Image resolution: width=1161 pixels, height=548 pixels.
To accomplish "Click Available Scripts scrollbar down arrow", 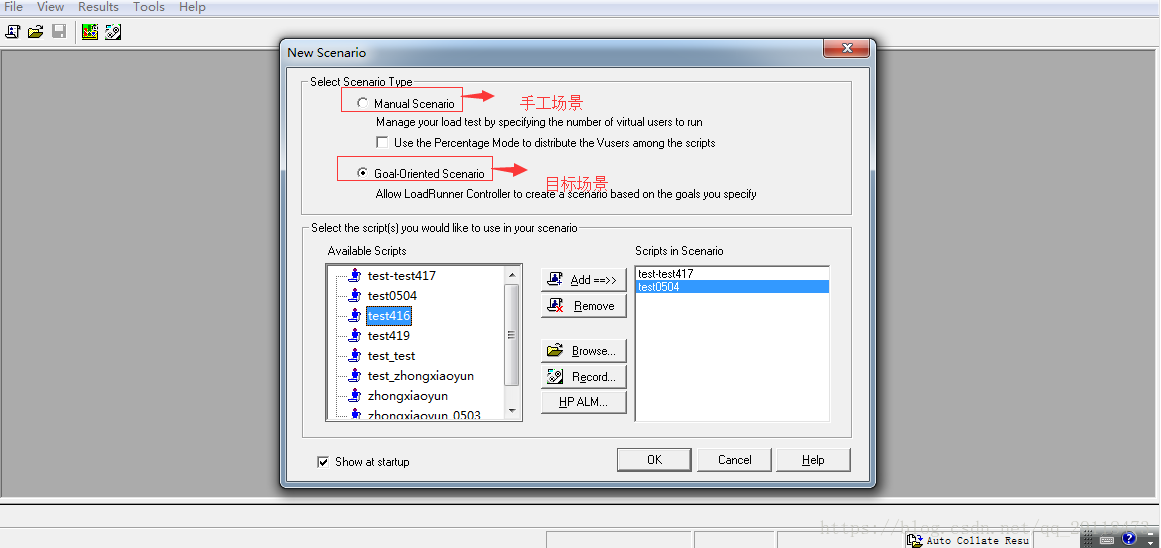I will pos(512,411).
